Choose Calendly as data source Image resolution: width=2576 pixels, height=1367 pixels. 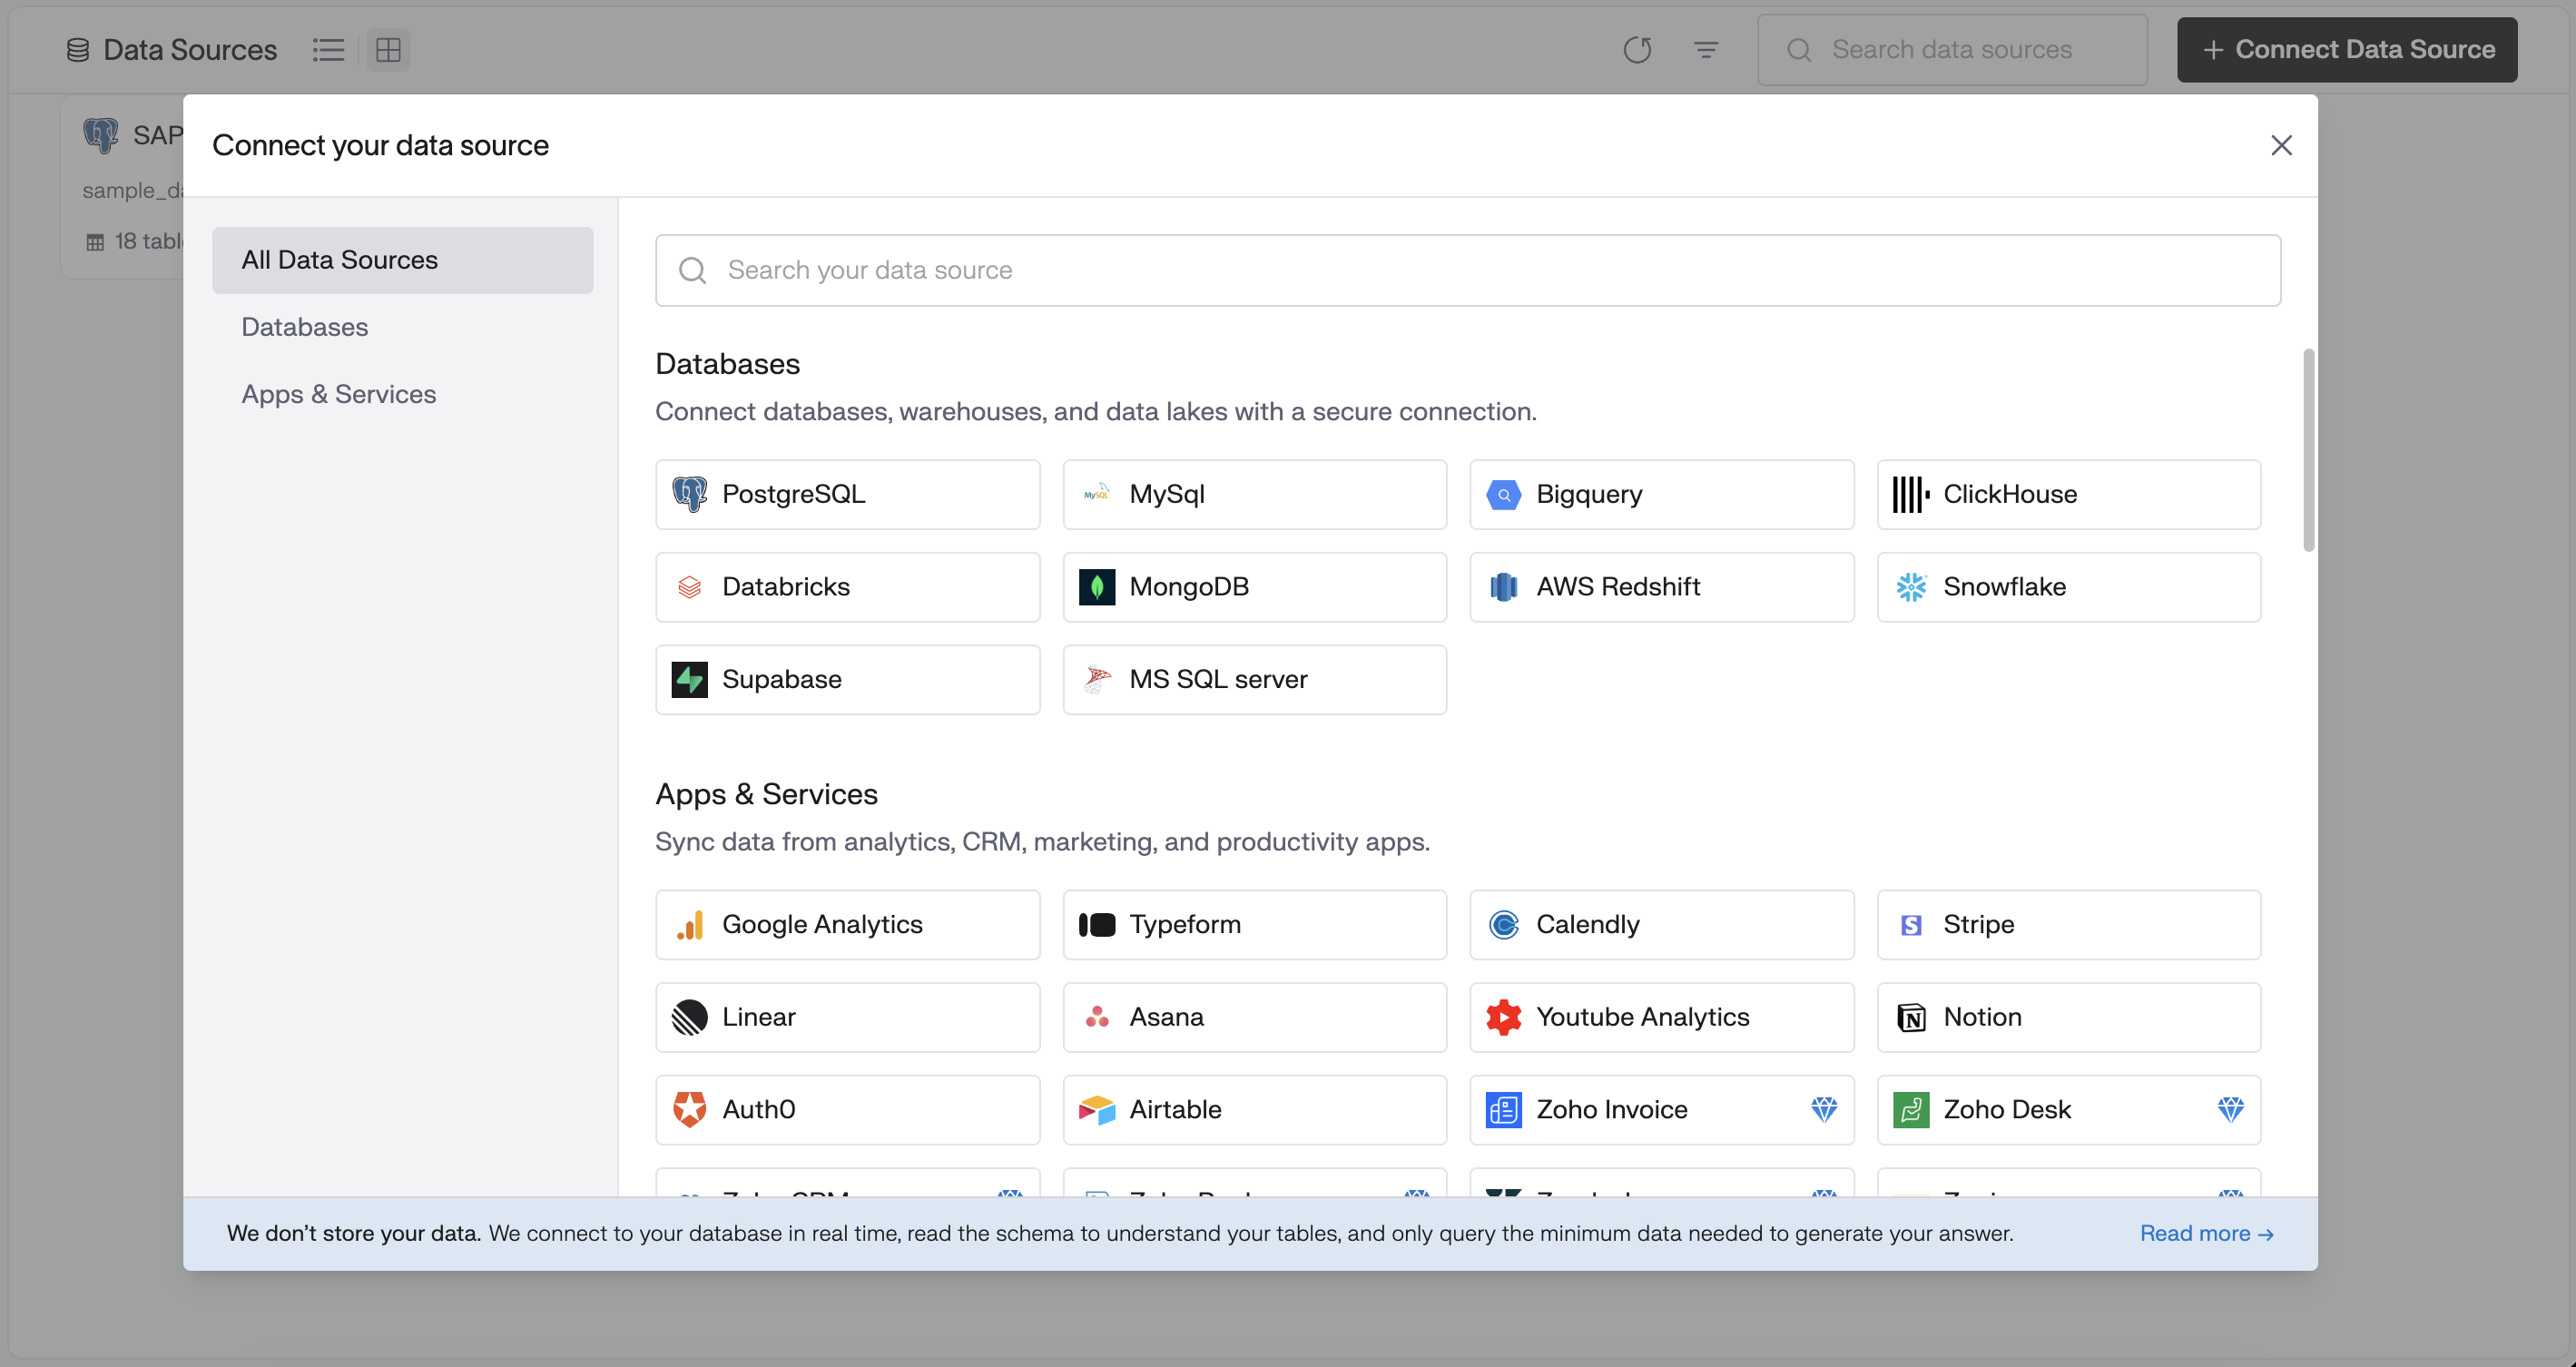click(1661, 925)
